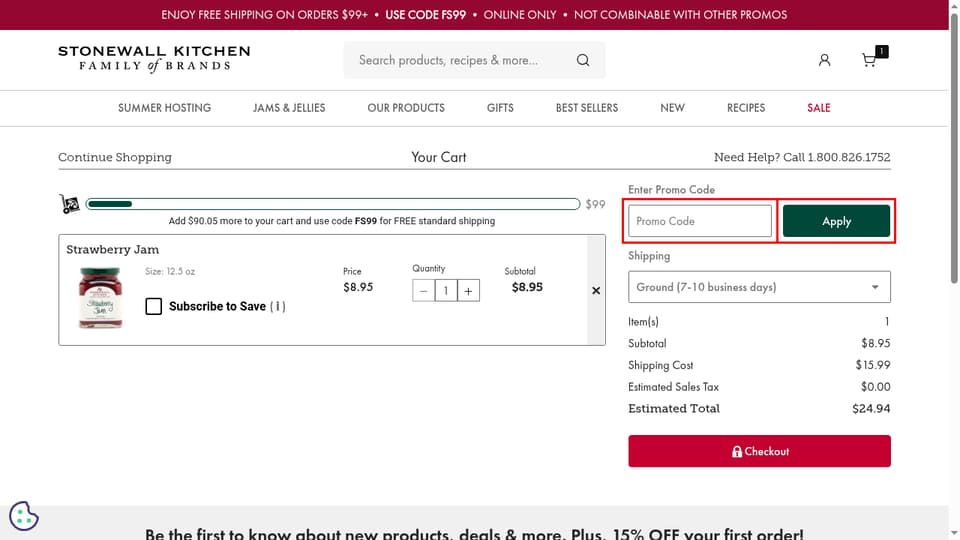The image size is (960, 540).
Task: Increase Strawberry Jam quantity with plus
Action: tap(468, 291)
